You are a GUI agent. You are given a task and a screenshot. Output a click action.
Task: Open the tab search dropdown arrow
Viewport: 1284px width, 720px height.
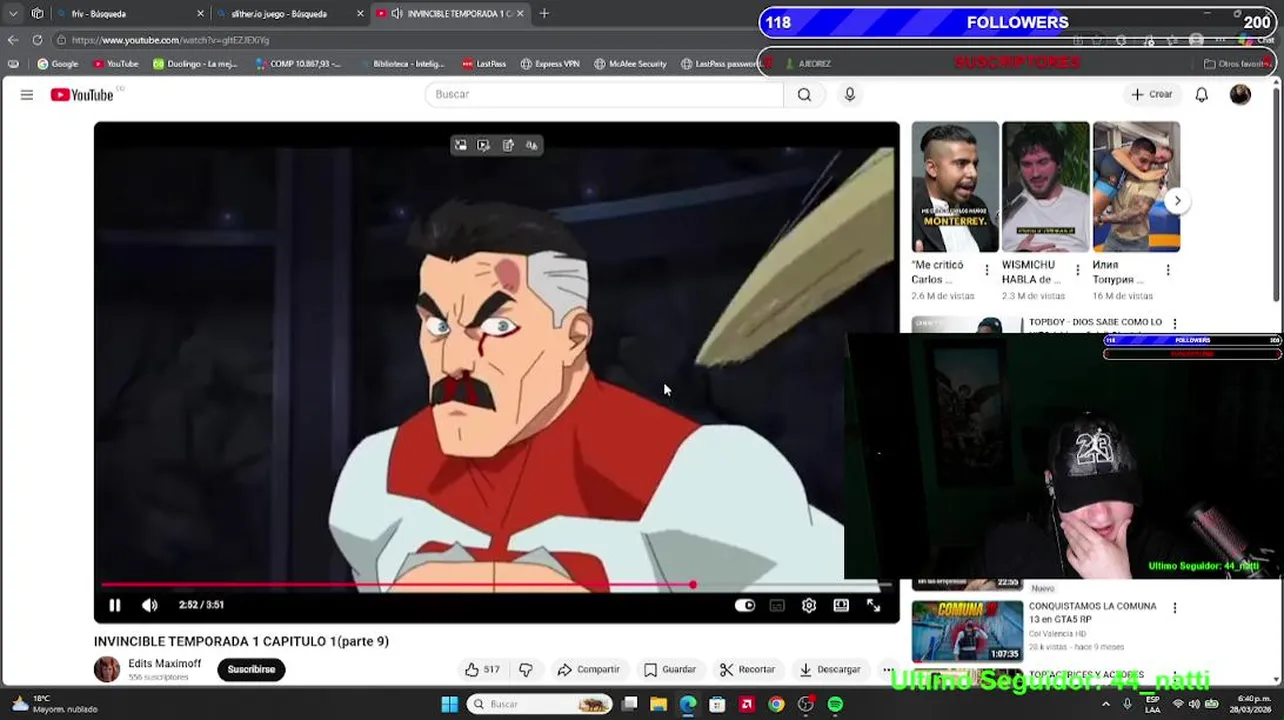pyautogui.click(x=13, y=14)
